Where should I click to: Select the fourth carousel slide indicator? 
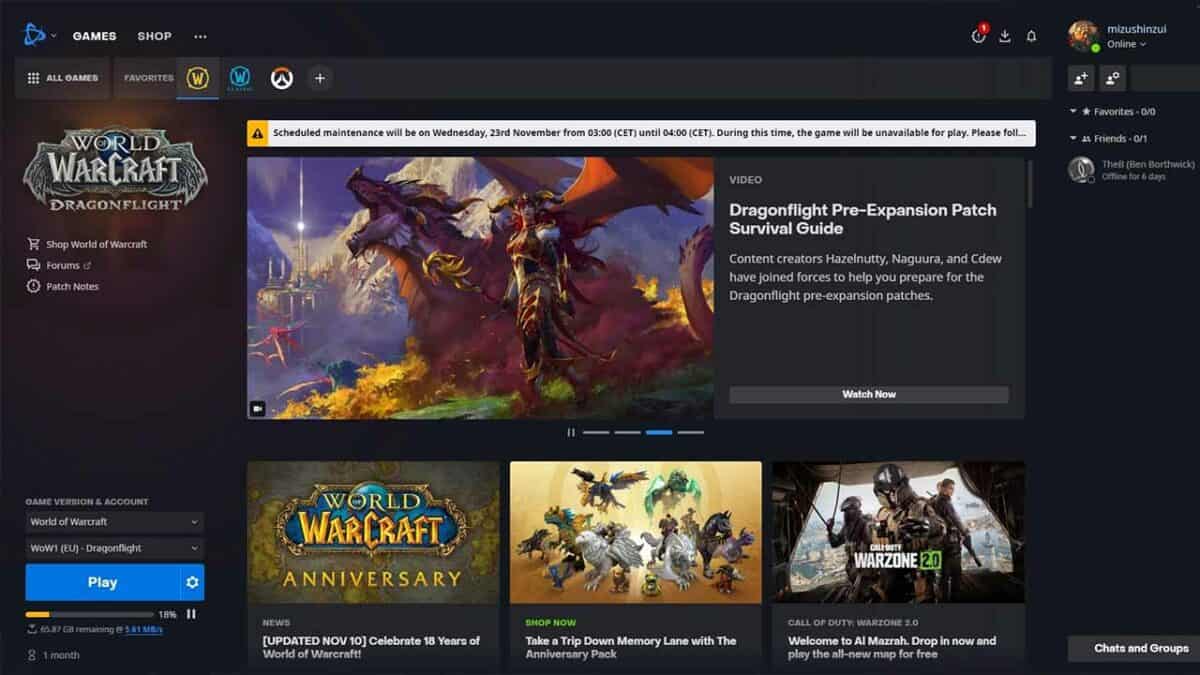tap(690, 432)
